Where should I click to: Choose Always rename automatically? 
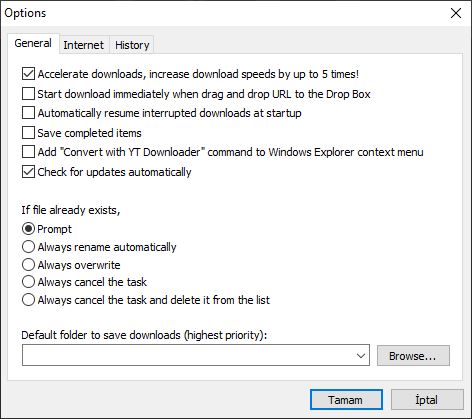click(28, 247)
